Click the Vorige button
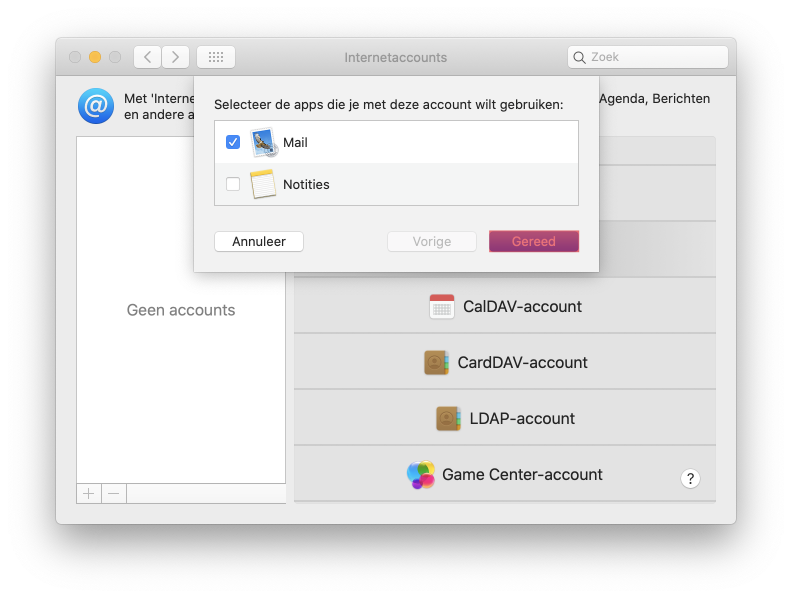The image size is (792, 598). 432,242
